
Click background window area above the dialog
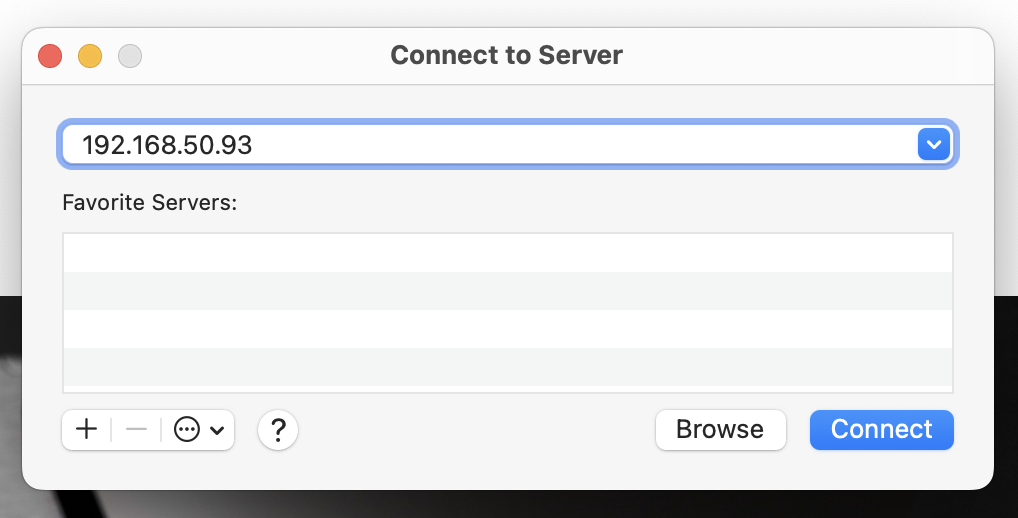point(509,12)
